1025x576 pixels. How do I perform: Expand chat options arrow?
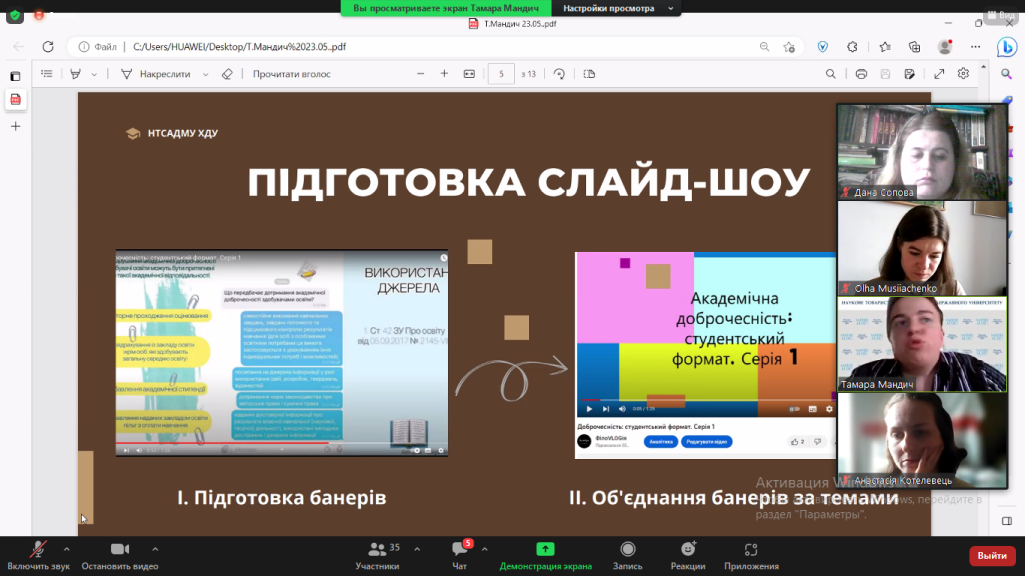[484, 549]
